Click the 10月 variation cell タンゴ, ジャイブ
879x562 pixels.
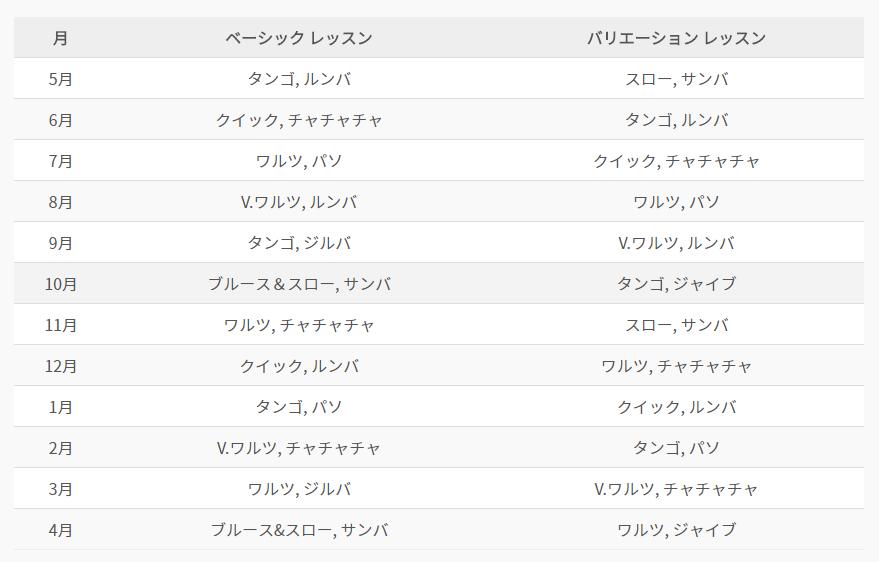pos(676,284)
